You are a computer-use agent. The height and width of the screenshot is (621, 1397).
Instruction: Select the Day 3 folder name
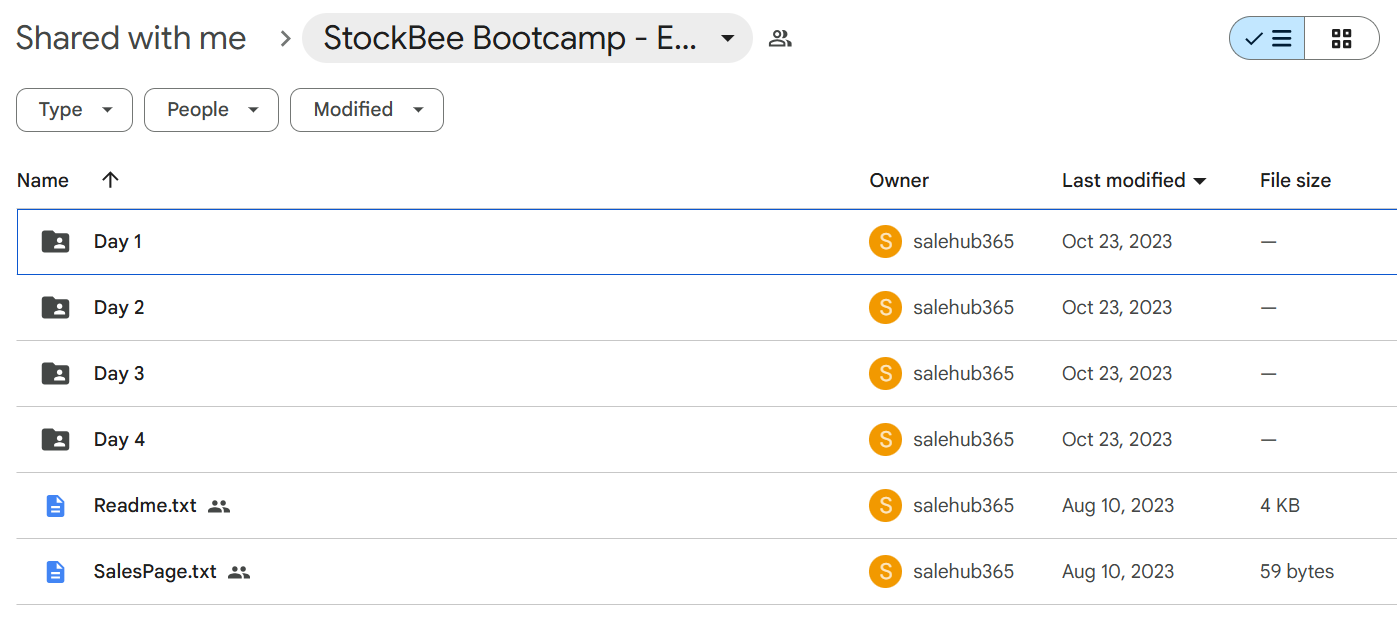(x=119, y=373)
